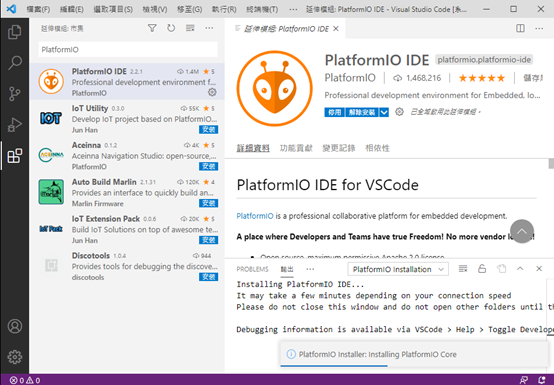Image resolution: width=554 pixels, height=385 pixels.
Task: Open the Selection menu
Action: [113, 9]
